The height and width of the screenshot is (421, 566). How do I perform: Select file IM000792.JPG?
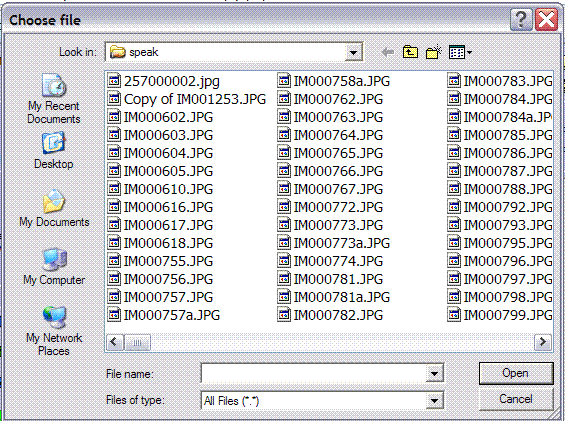click(500, 207)
